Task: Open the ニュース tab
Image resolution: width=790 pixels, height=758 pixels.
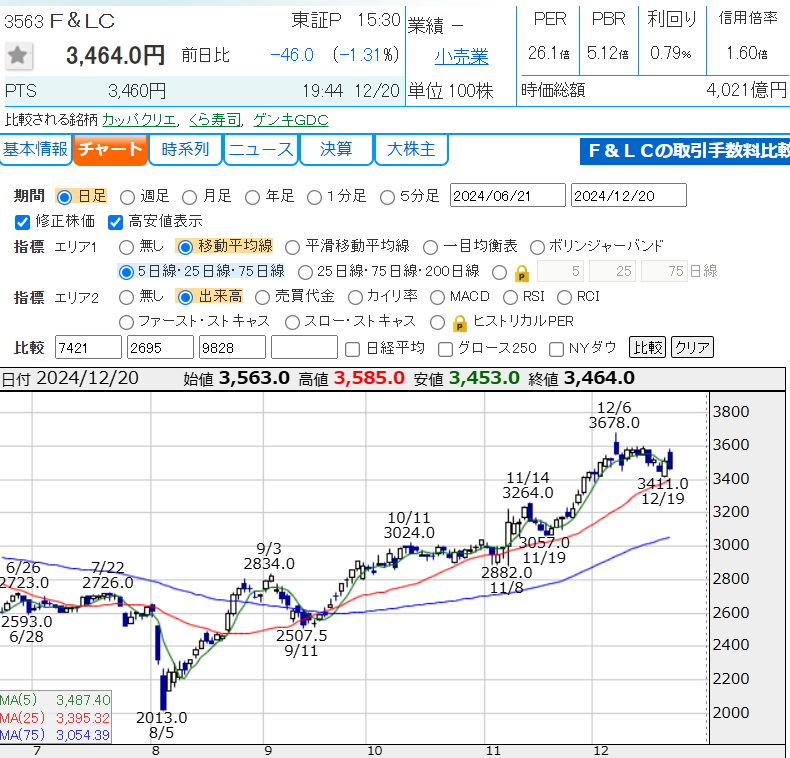Action: 260,150
